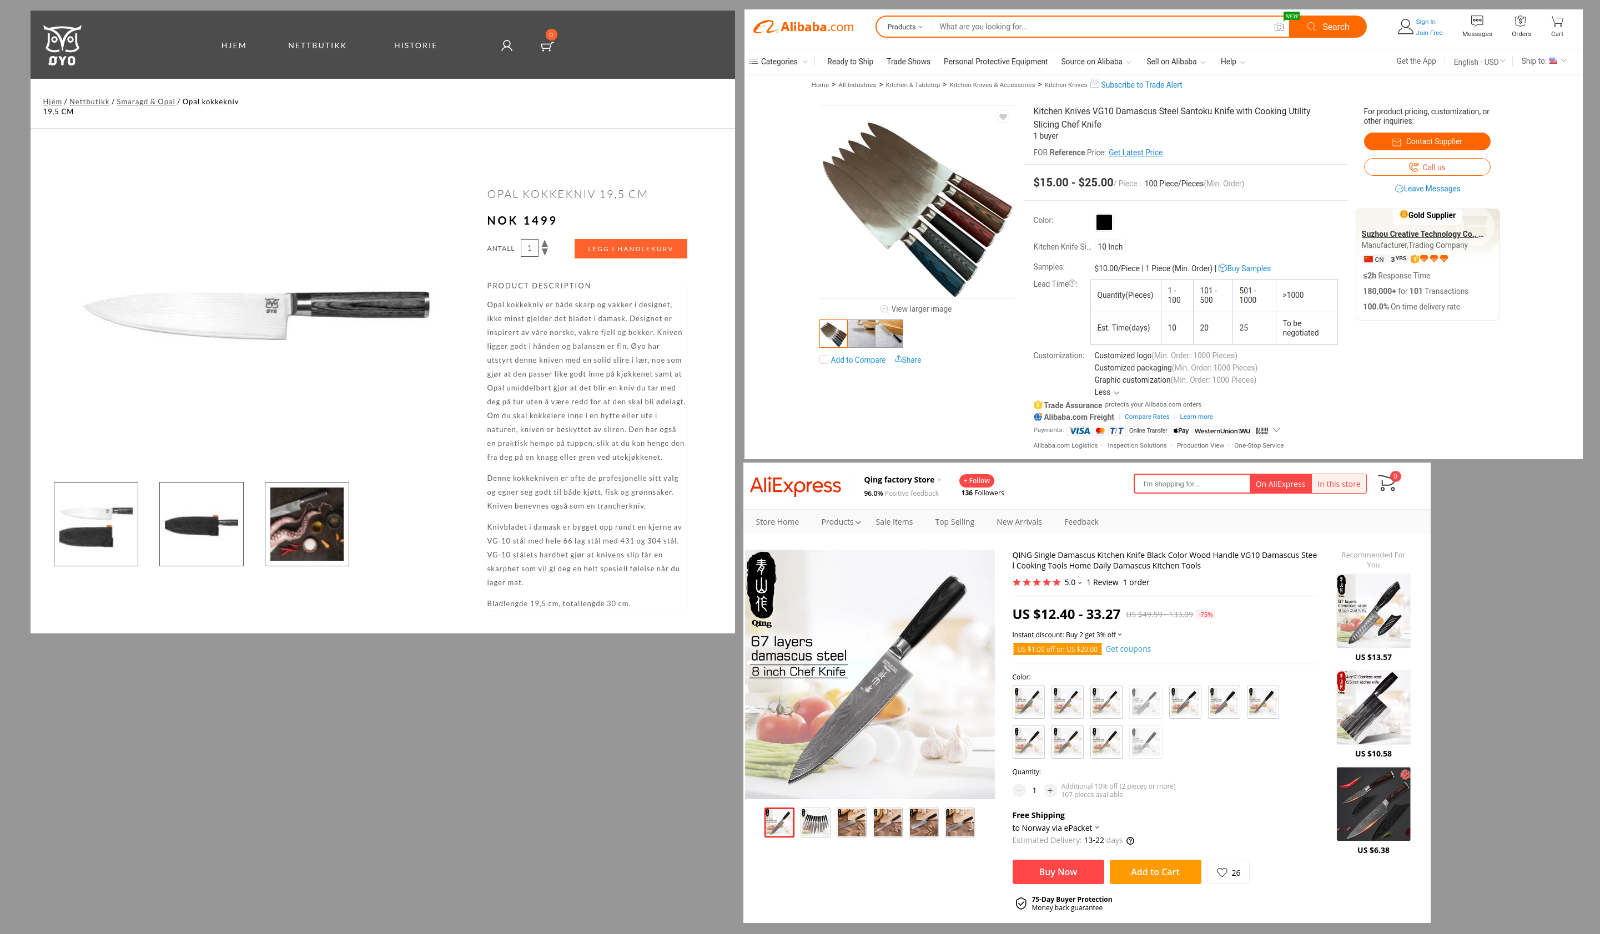The height and width of the screenshot is (934, 1600).
Task: Click the ØYO user account icon
Action: point(507,45)
